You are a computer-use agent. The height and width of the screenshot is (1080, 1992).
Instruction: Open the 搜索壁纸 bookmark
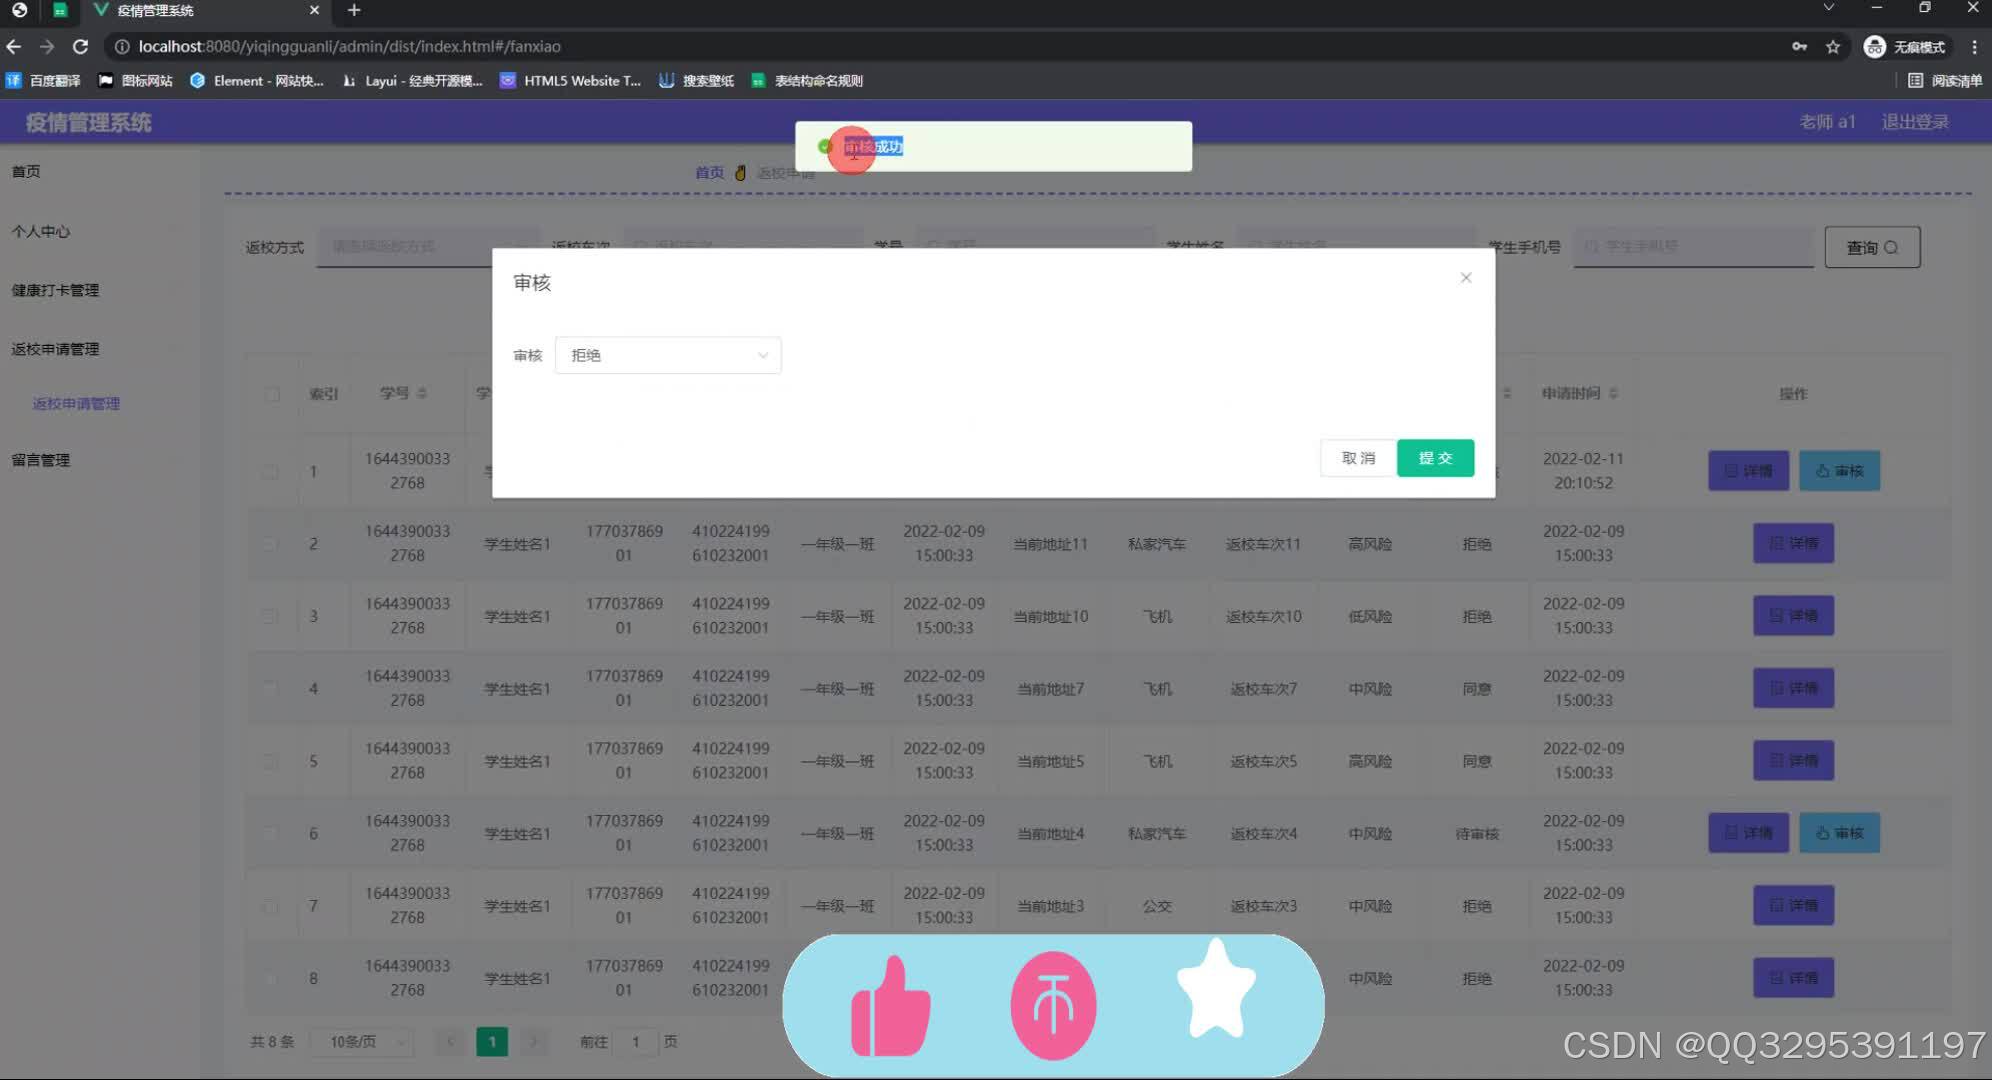coord(696,81)
